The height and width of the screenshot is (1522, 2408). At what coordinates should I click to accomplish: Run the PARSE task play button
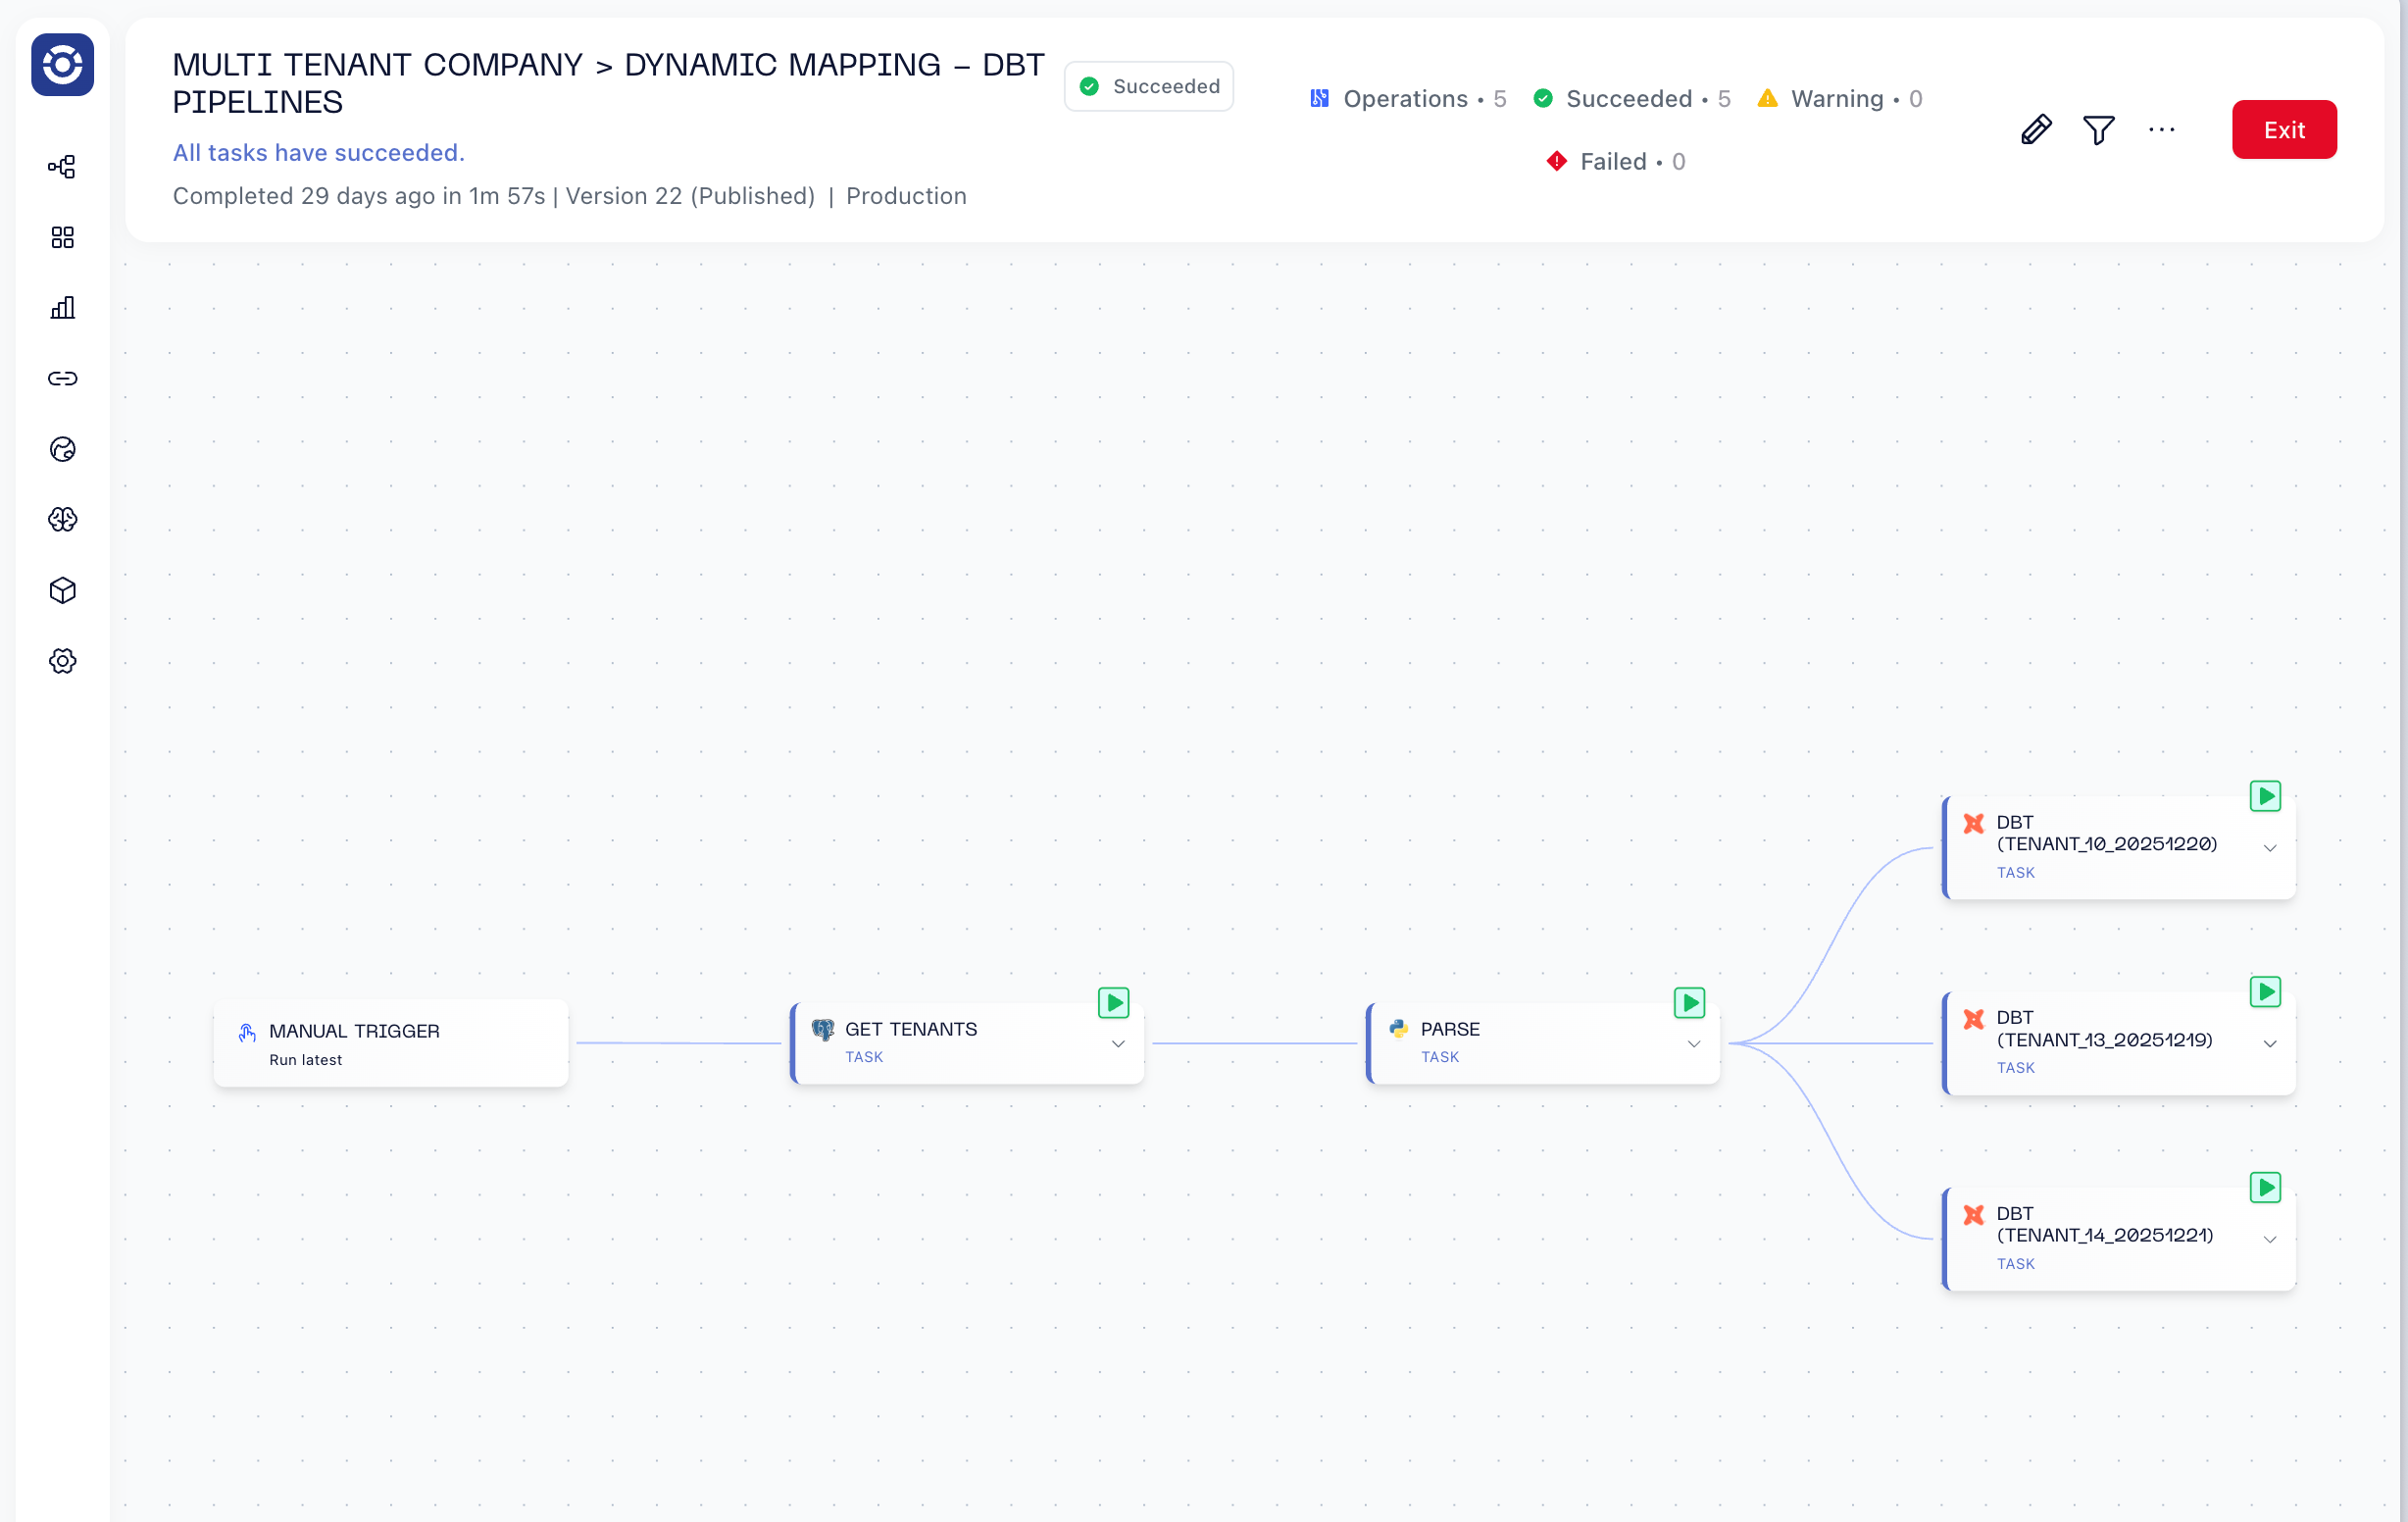click(1689, 1003)
